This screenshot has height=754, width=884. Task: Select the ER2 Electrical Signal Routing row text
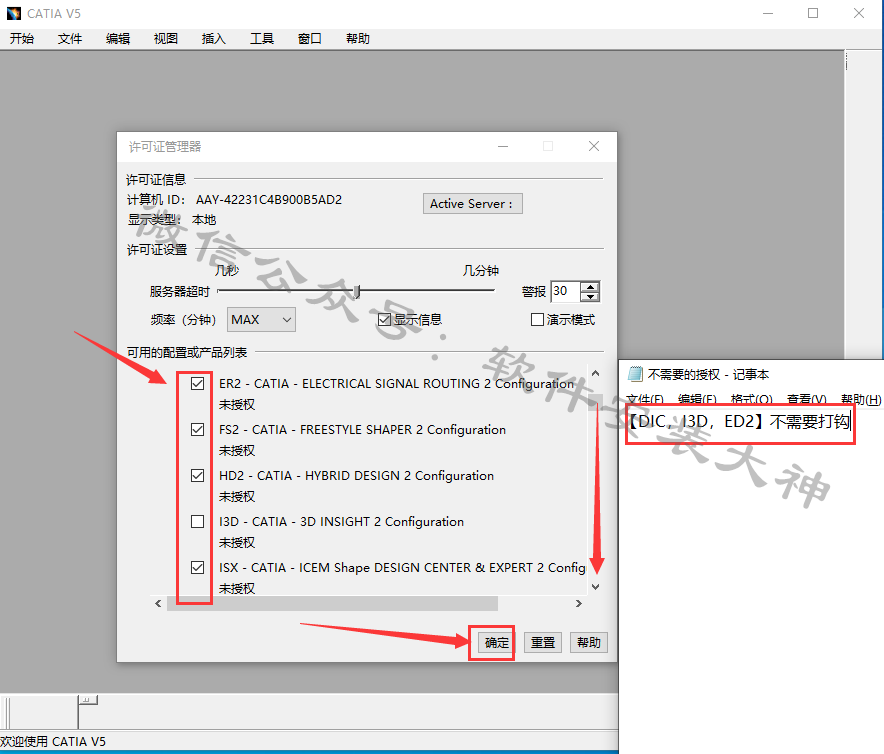coord(396,383)
